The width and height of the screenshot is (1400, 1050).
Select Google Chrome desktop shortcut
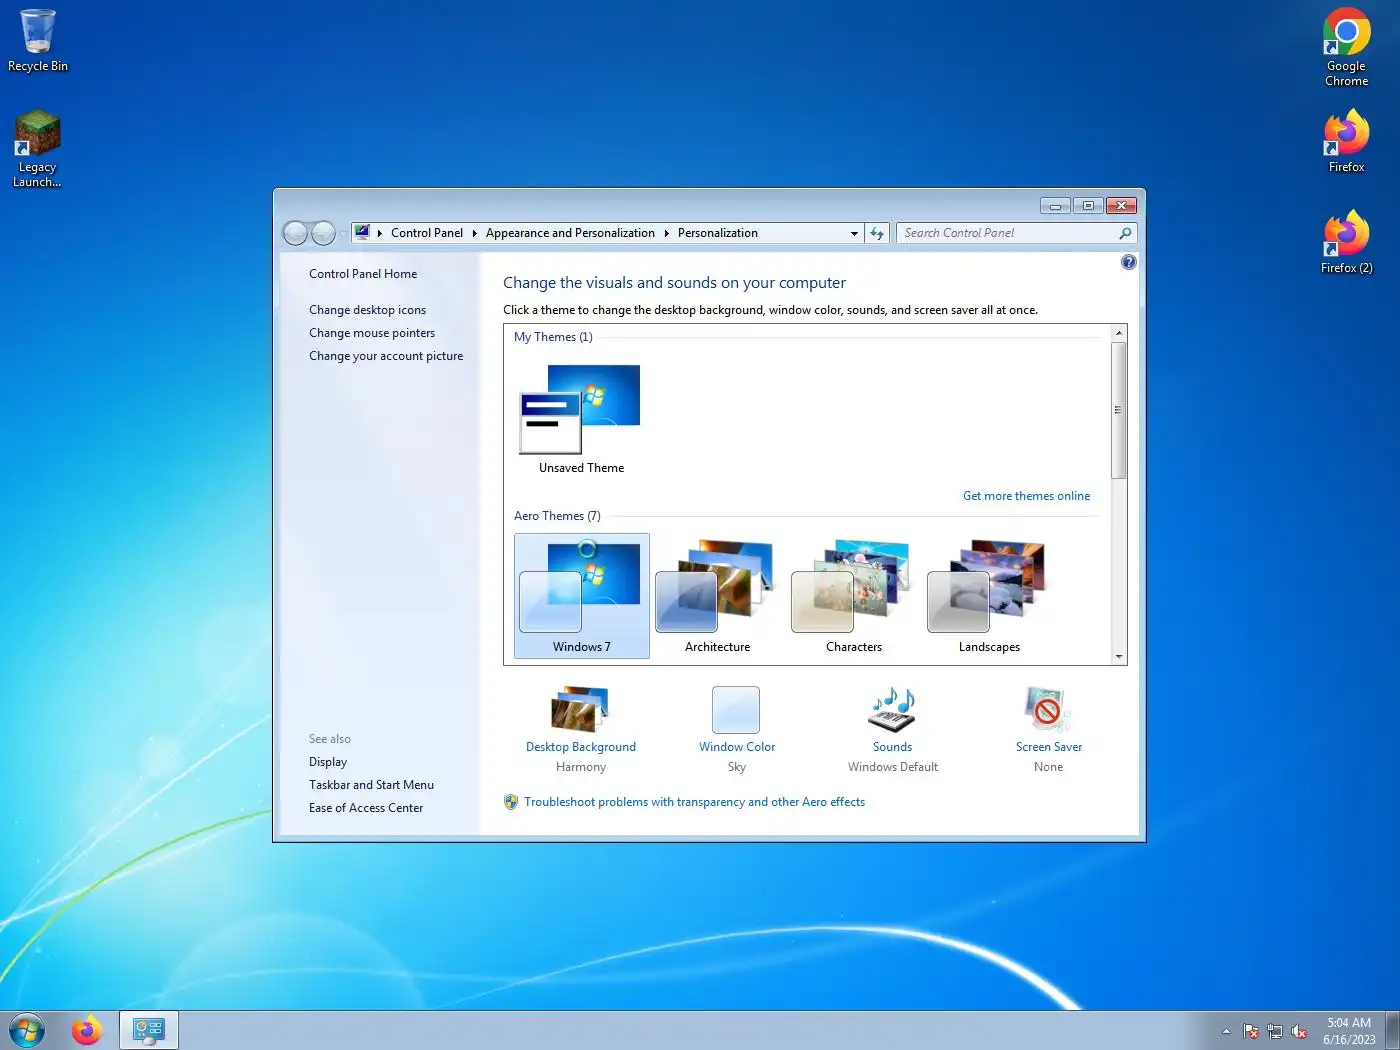[1346, 47]
